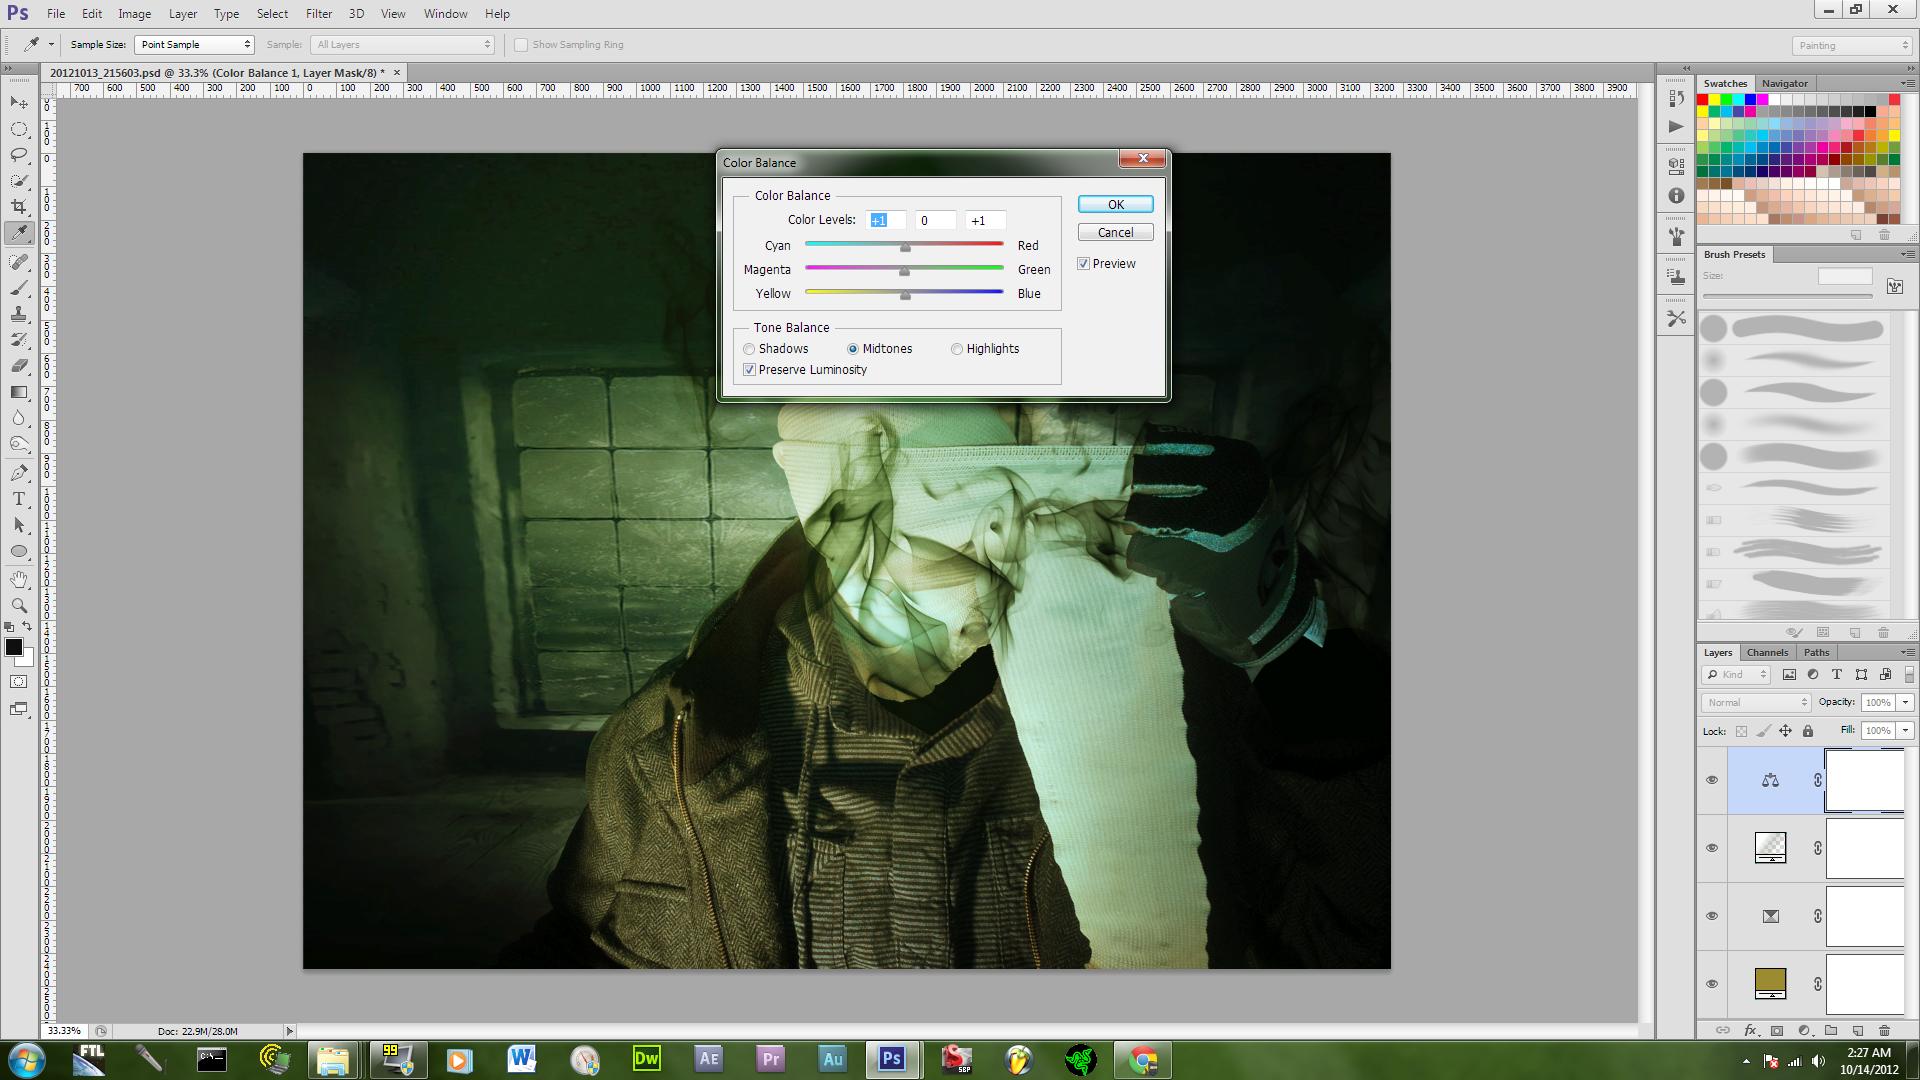Open the Layer menu
1920x1080 pixels.
182,14
